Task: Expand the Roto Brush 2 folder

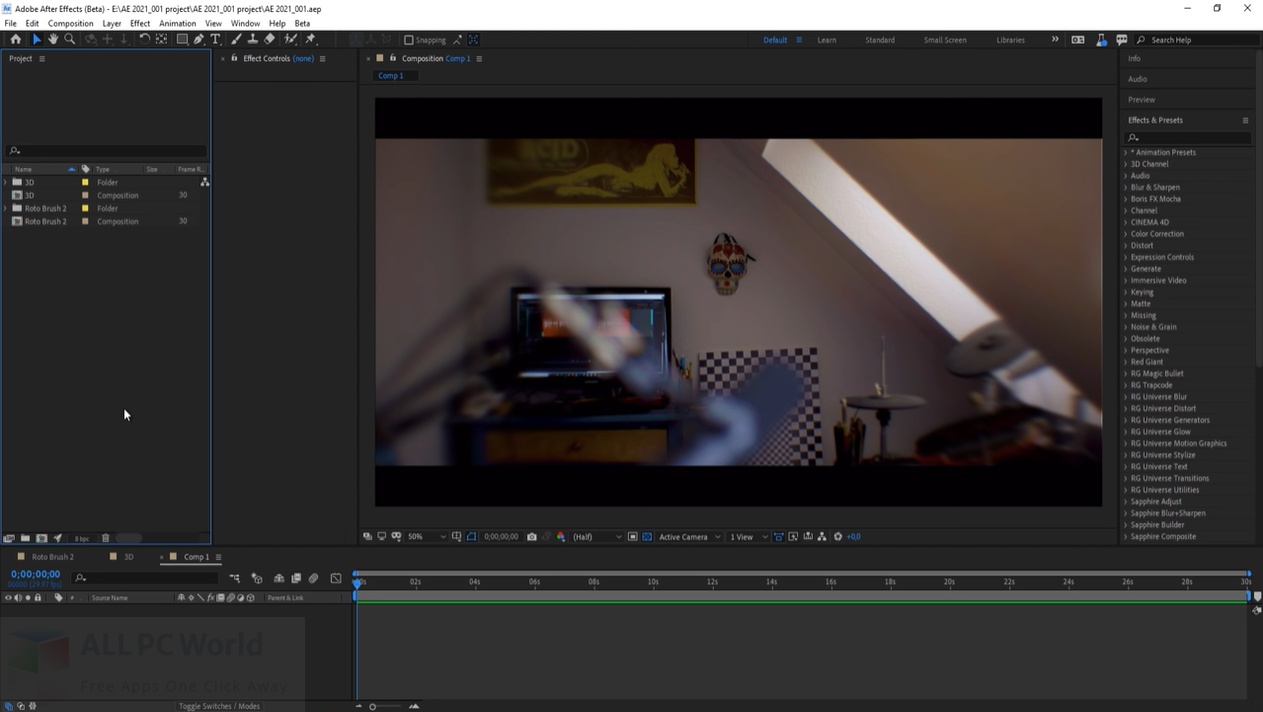Action: 6,208
